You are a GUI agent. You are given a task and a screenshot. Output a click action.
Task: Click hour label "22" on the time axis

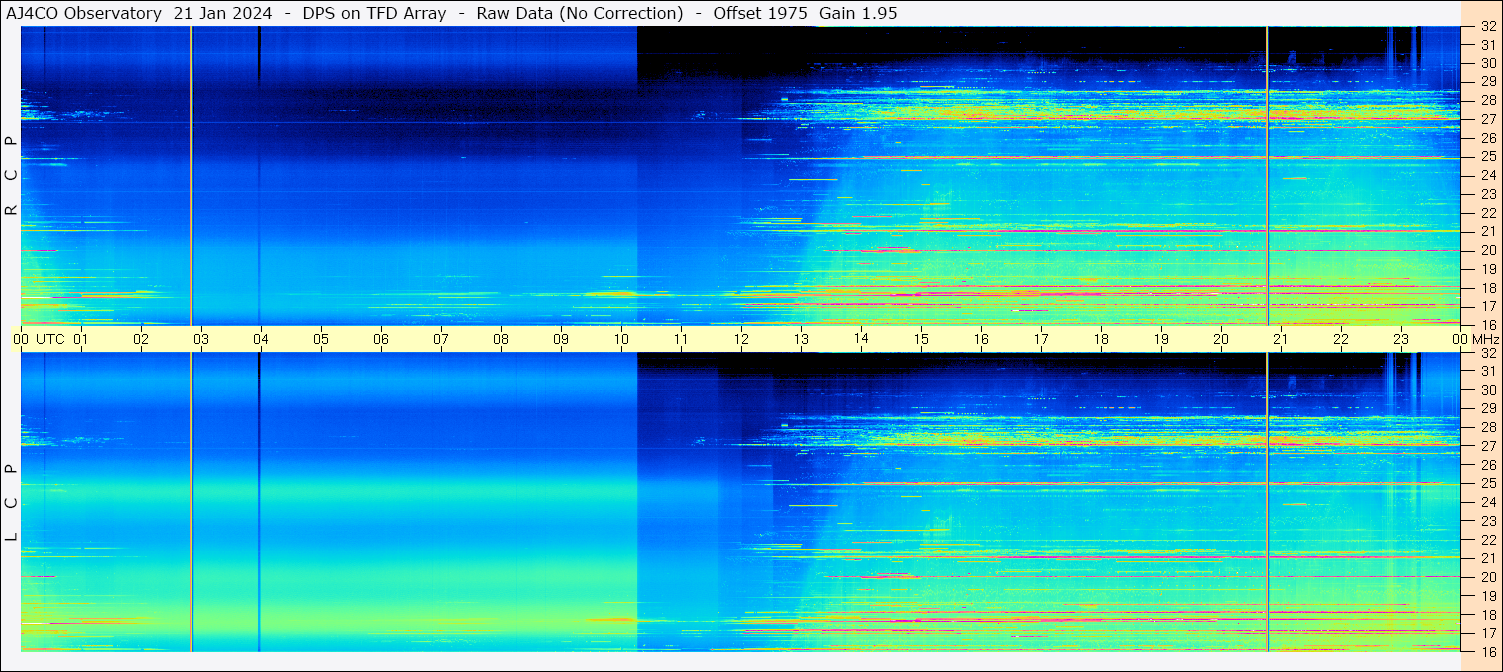[x=1341, y=339]
